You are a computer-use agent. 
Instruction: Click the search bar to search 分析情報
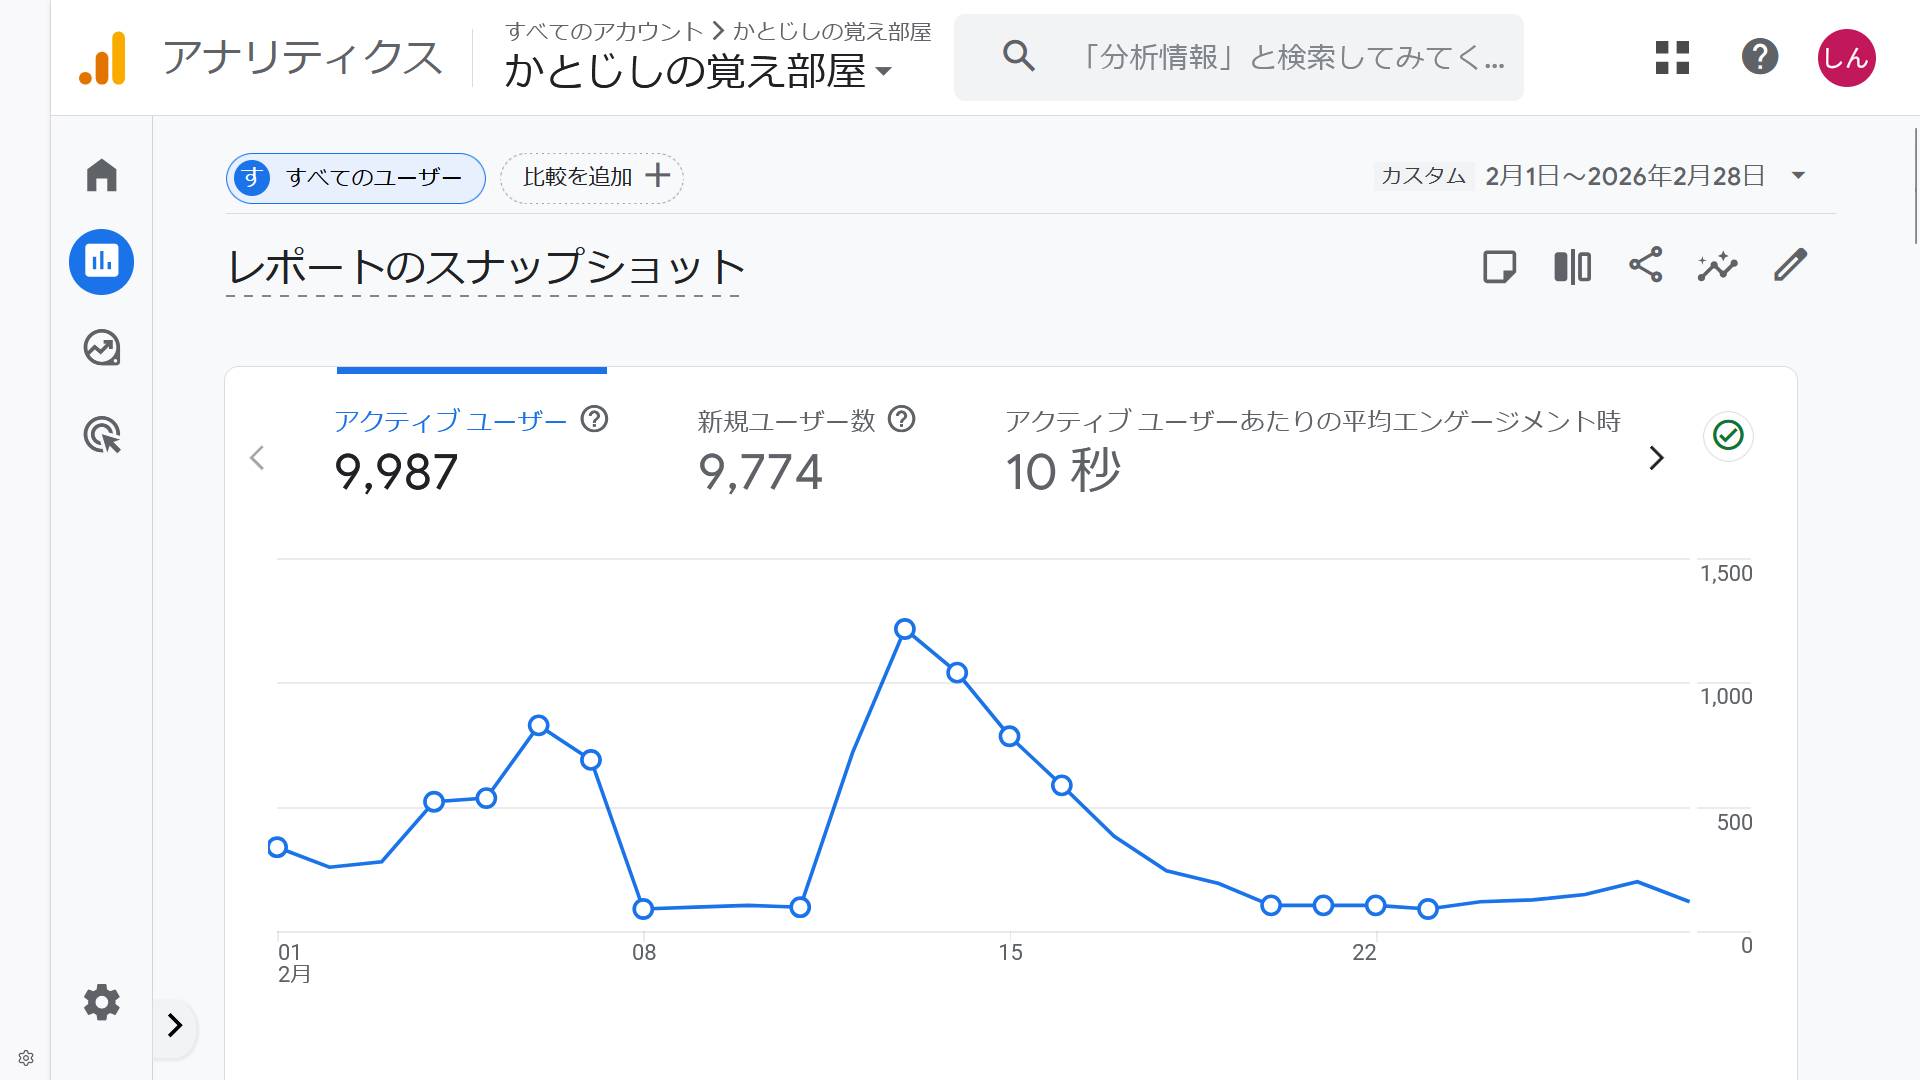[1240, 57]
